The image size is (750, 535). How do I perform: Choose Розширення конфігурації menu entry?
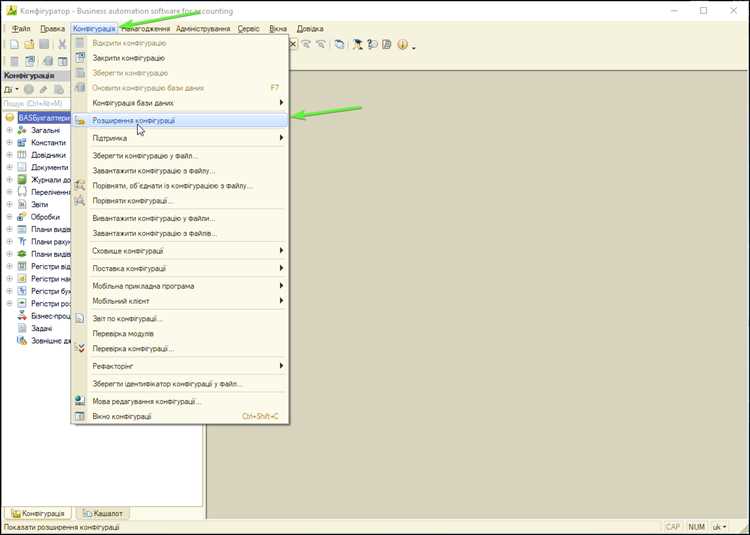point(180,120)
